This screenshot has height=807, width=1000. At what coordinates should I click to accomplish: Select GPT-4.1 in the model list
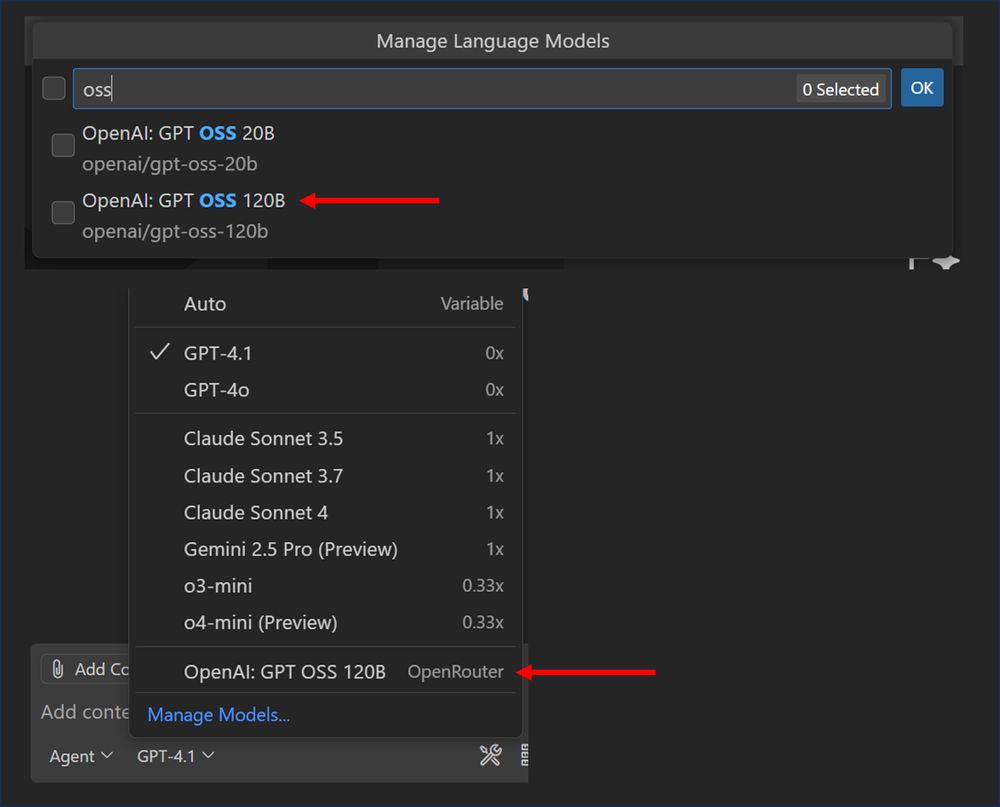point(325,353)
